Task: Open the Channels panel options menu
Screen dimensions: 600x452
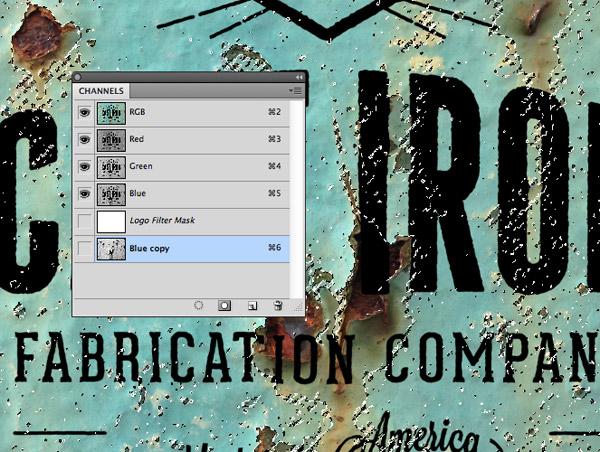Action: [297, 90]
